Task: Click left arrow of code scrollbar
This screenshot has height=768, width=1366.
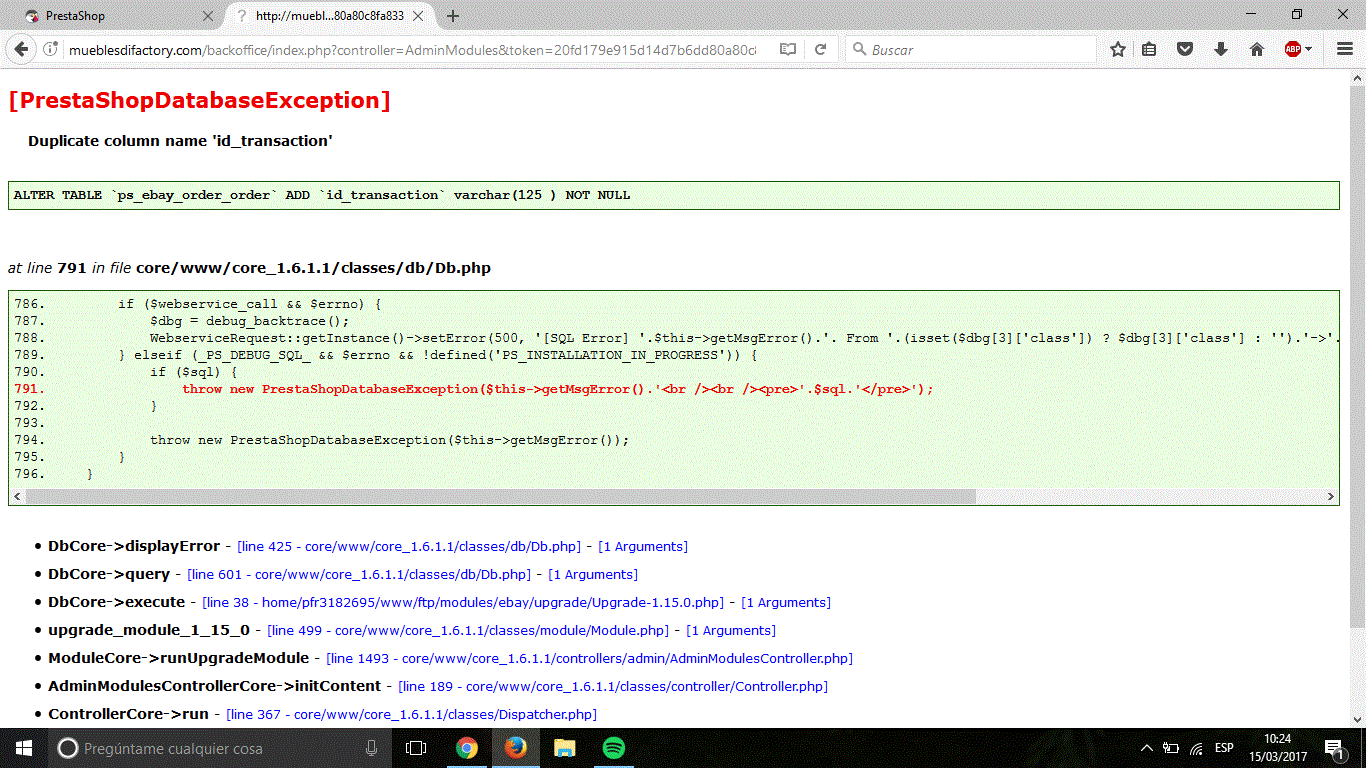Action: tap(16, 496)
